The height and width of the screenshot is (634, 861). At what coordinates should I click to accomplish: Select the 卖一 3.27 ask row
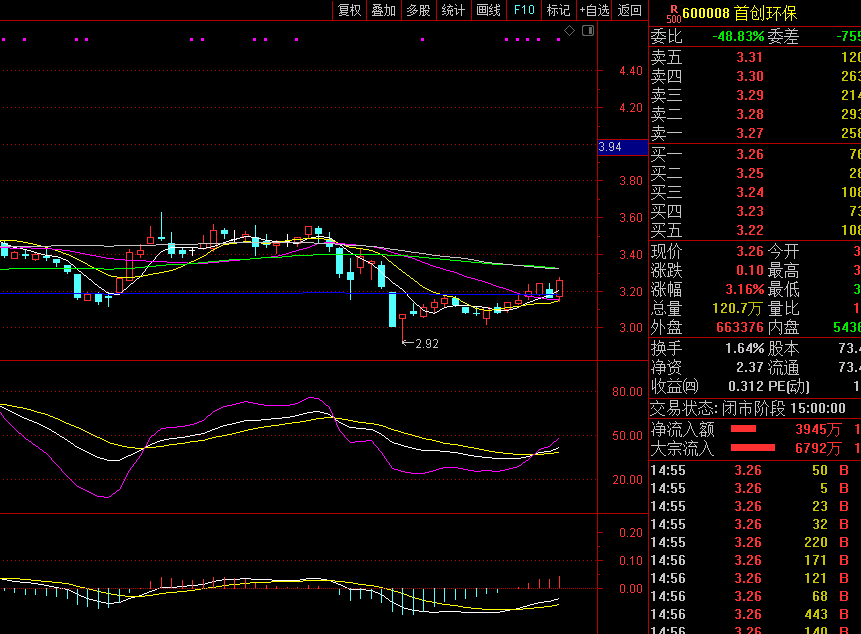point(755,133)
